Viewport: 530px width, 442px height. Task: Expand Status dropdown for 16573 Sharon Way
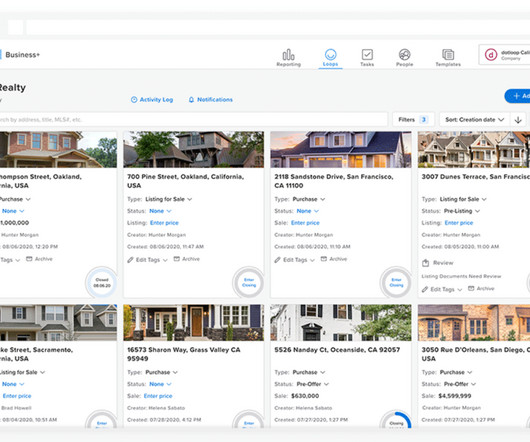(x=160, y=384)
